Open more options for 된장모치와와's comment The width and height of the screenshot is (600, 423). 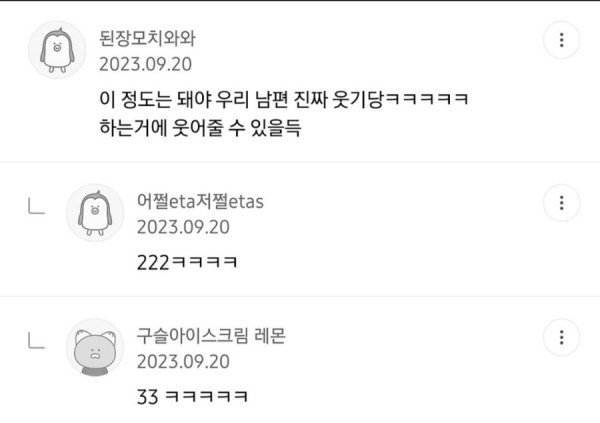tap(561, 40)
